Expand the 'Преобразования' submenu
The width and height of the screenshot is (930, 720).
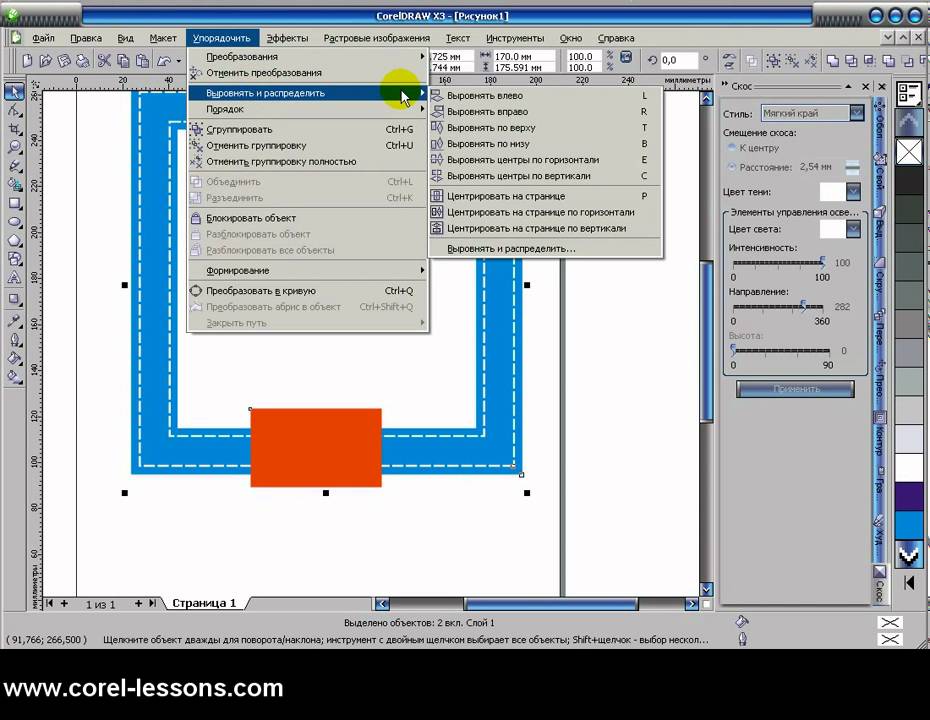[x=308, y=56]
